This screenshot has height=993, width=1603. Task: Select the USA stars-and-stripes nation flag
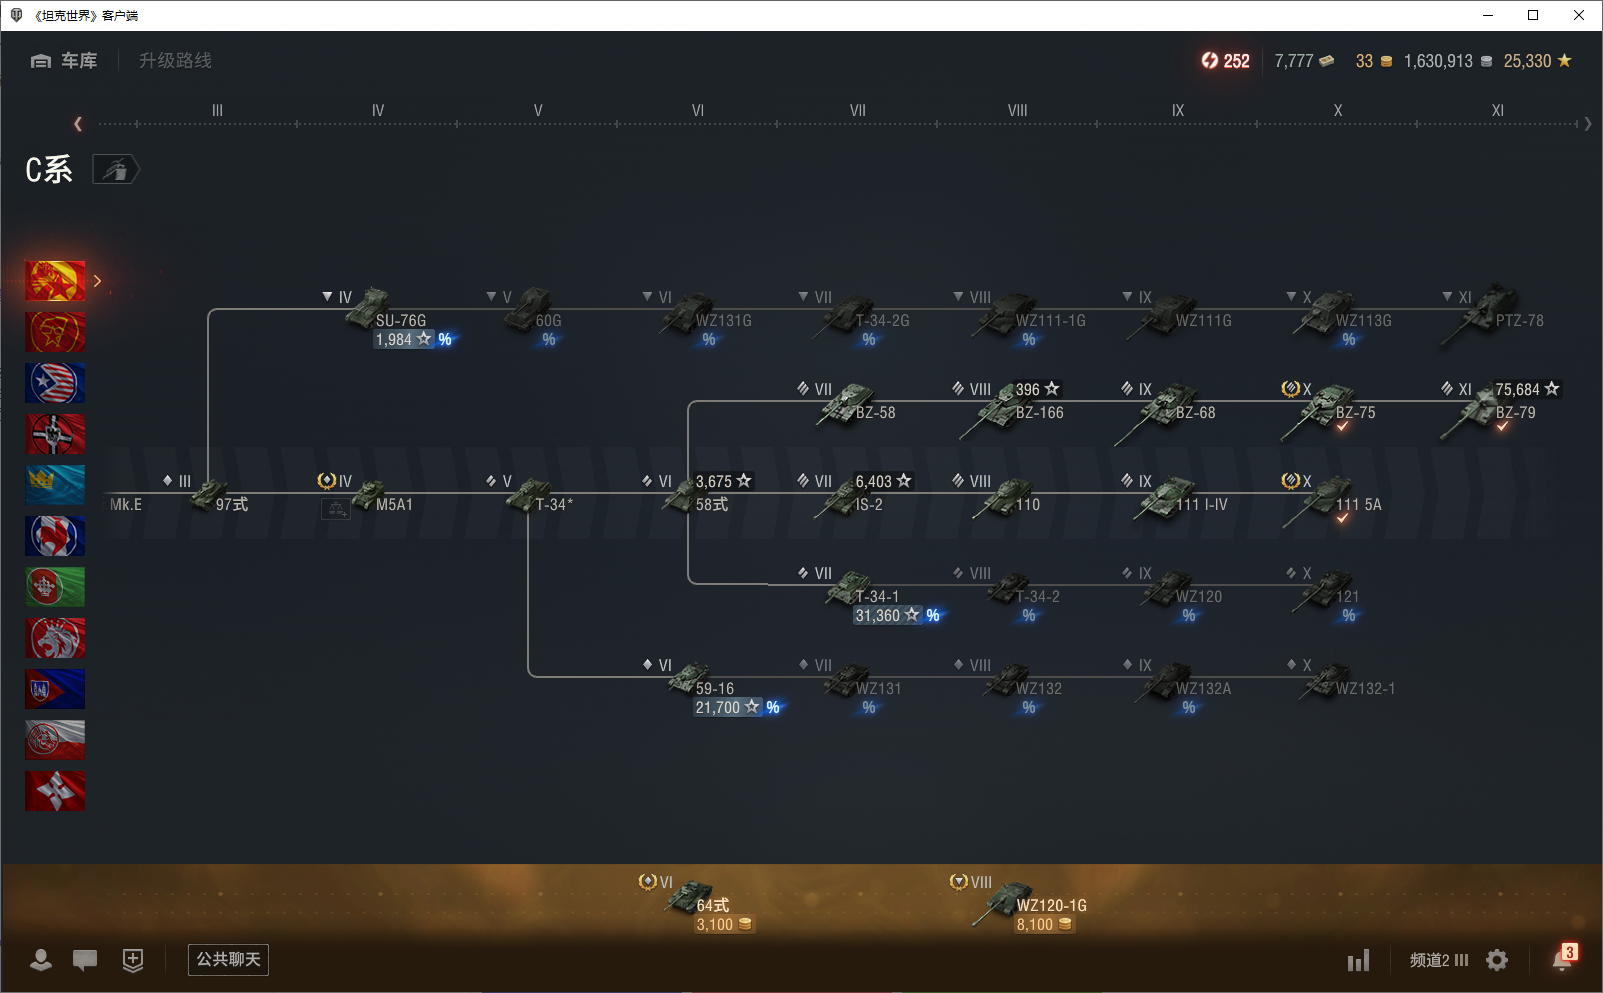(55, 383)
